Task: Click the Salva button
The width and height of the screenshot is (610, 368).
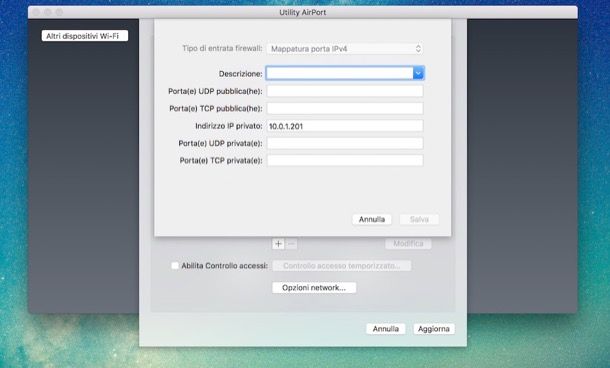Action: point(419,219)
